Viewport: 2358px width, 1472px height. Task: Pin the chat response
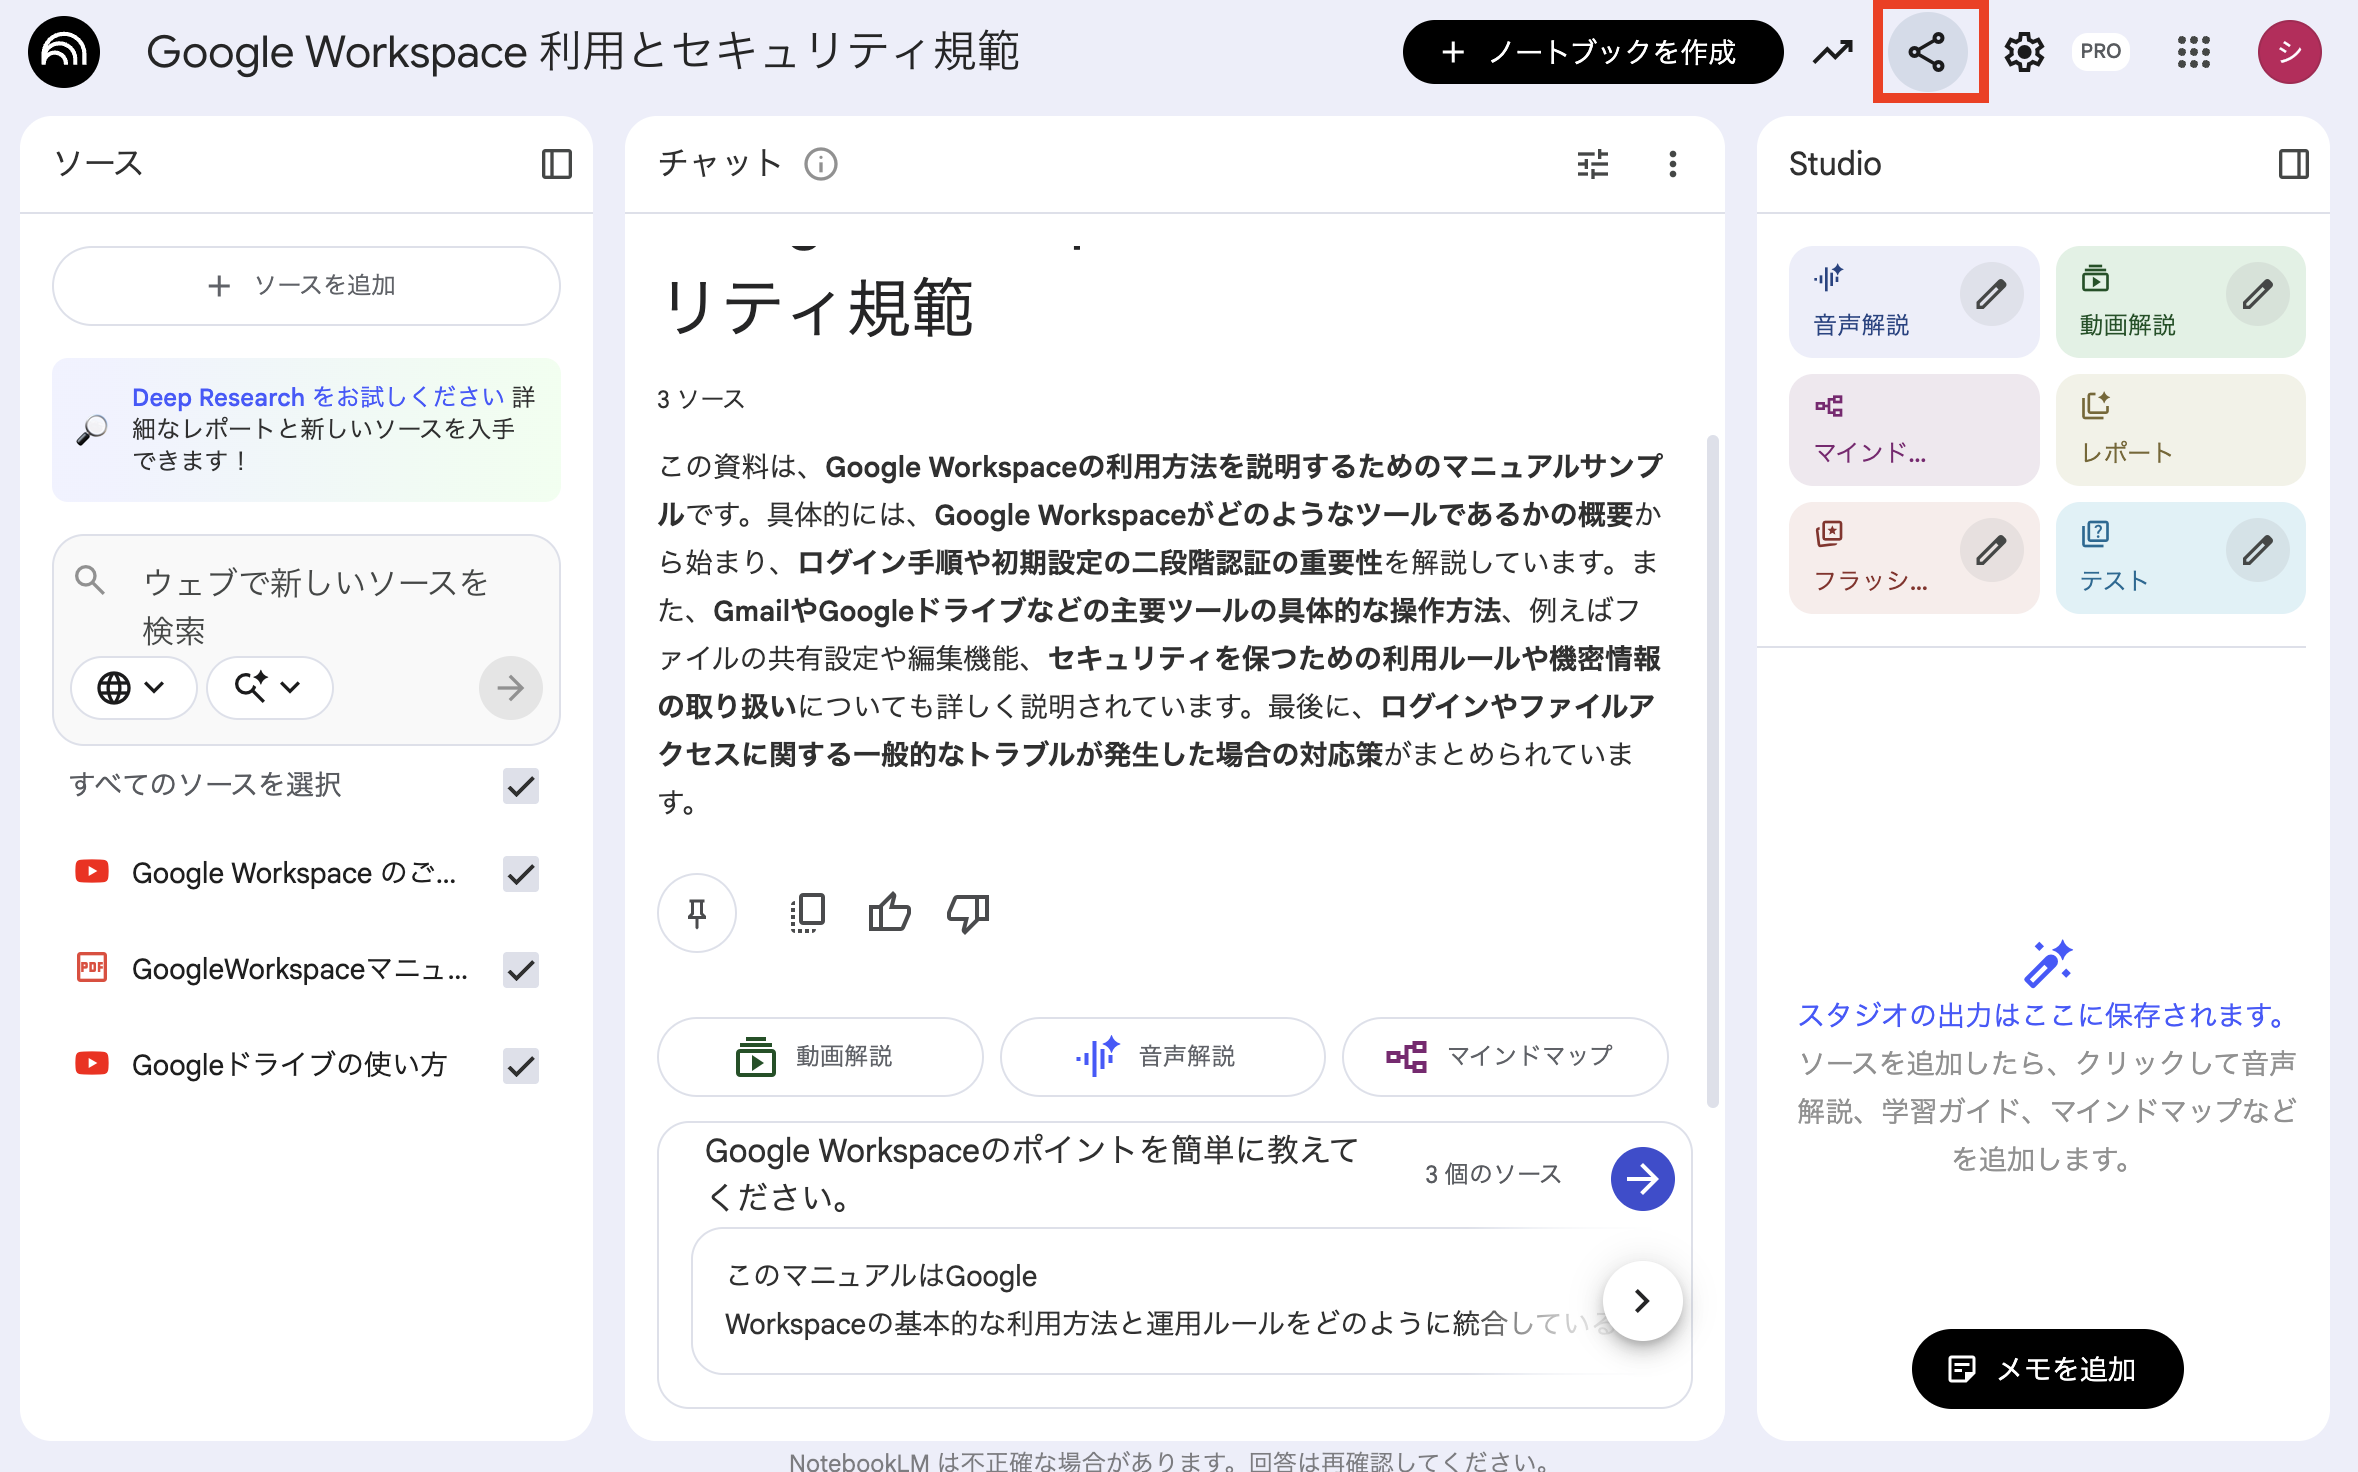point(696,912)
